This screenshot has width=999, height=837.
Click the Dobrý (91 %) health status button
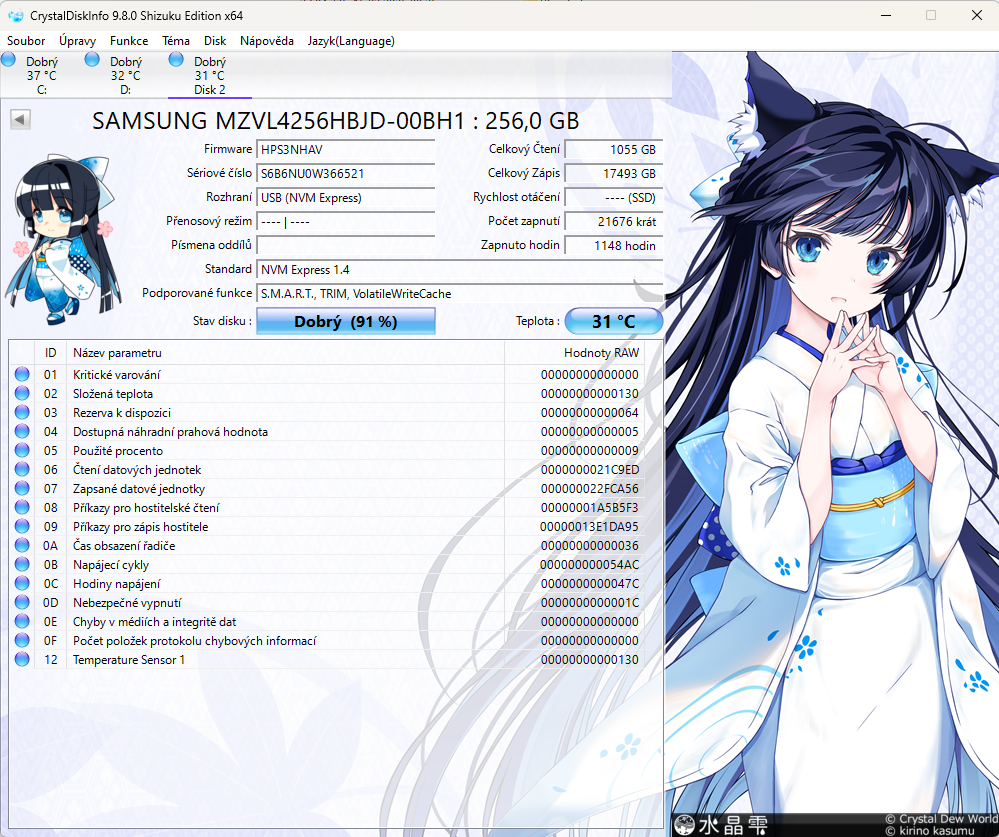(x=346, y=321)
